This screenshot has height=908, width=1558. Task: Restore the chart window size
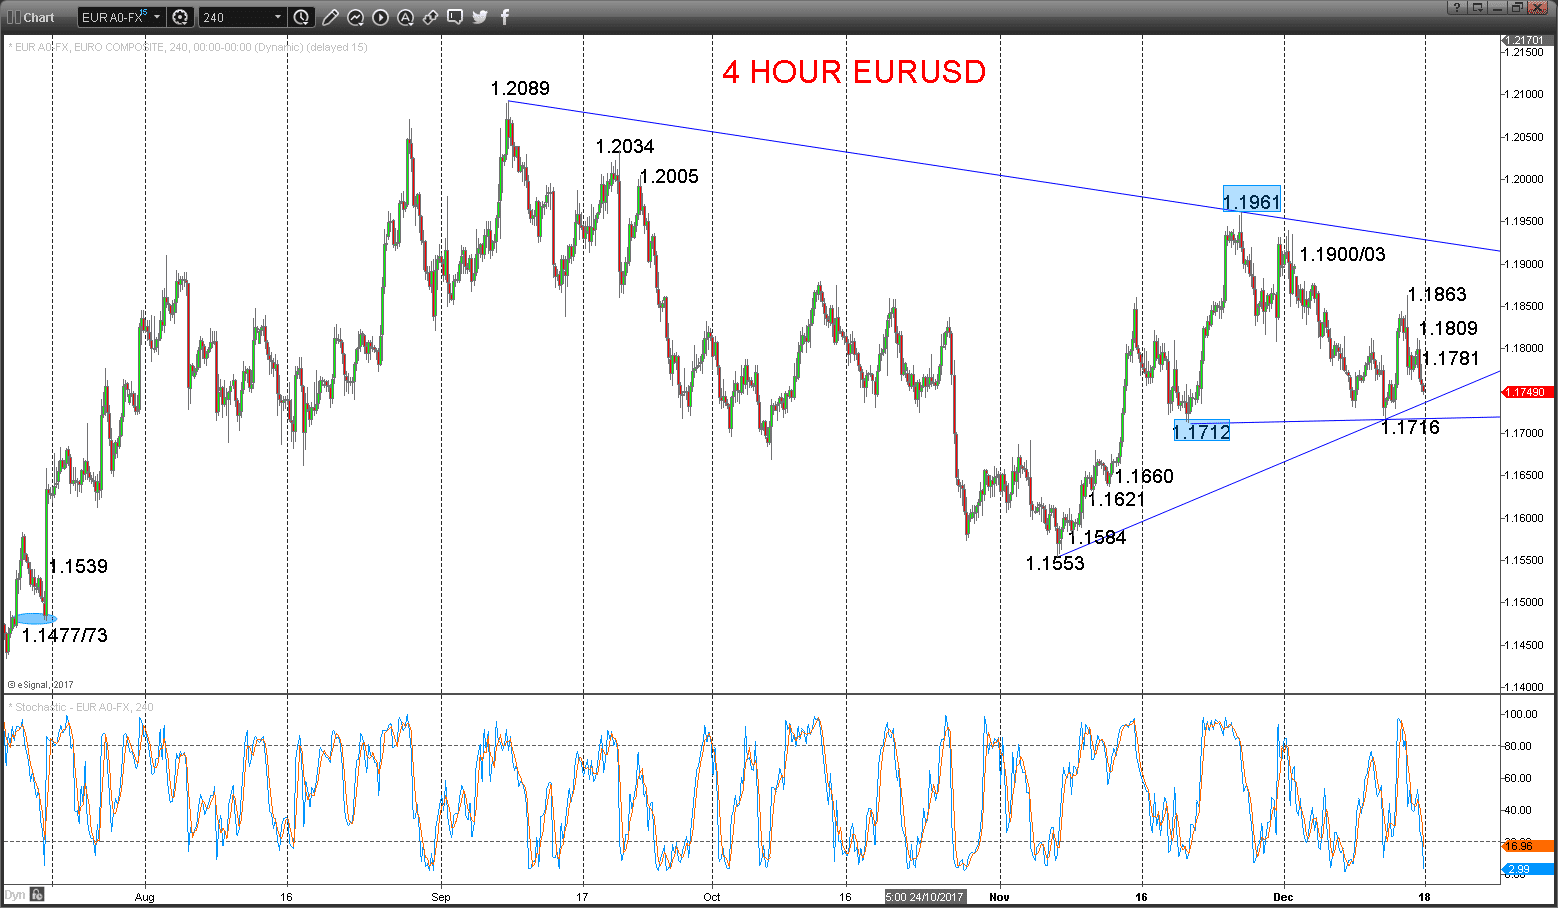(1517, 8)
